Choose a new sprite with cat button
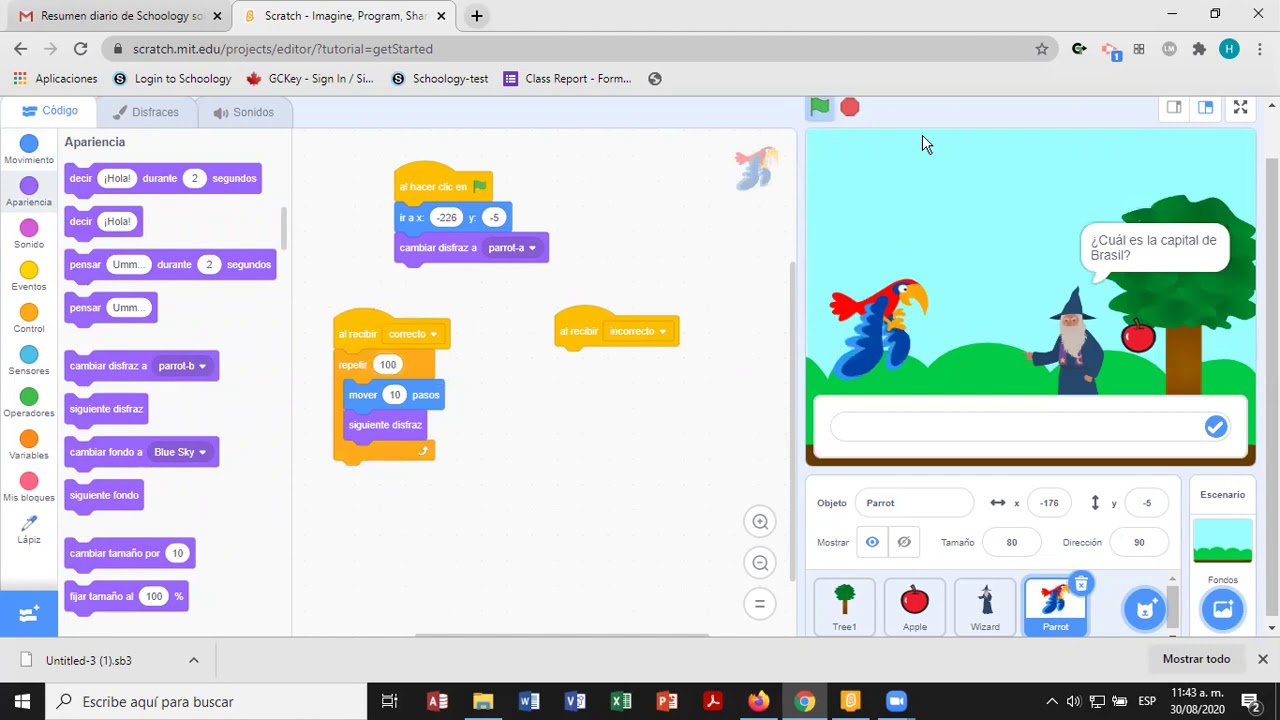Screen dimensions: 1280x720 [x=1144, y=608]
